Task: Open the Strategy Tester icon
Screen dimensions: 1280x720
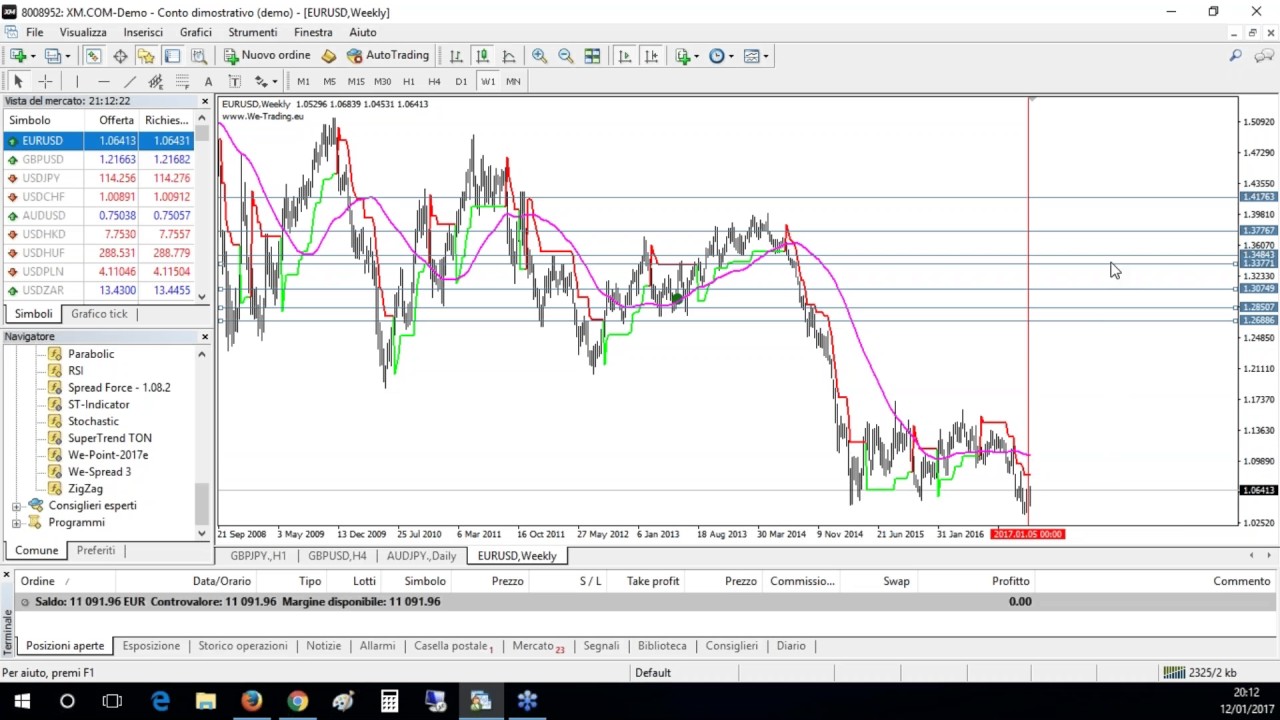Action: [x=198, y=56]
